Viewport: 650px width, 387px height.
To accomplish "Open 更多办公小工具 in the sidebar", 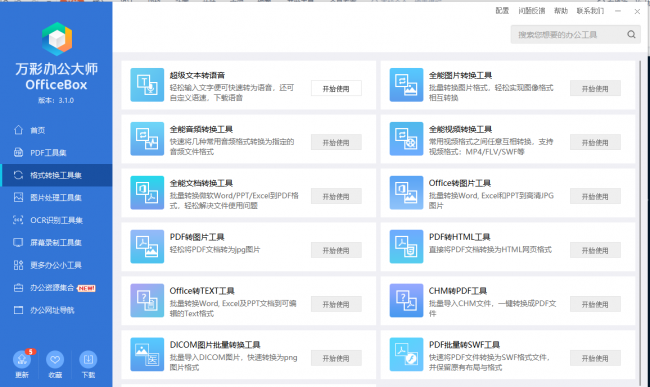I will pyautogui.click(x=56, y=265).
